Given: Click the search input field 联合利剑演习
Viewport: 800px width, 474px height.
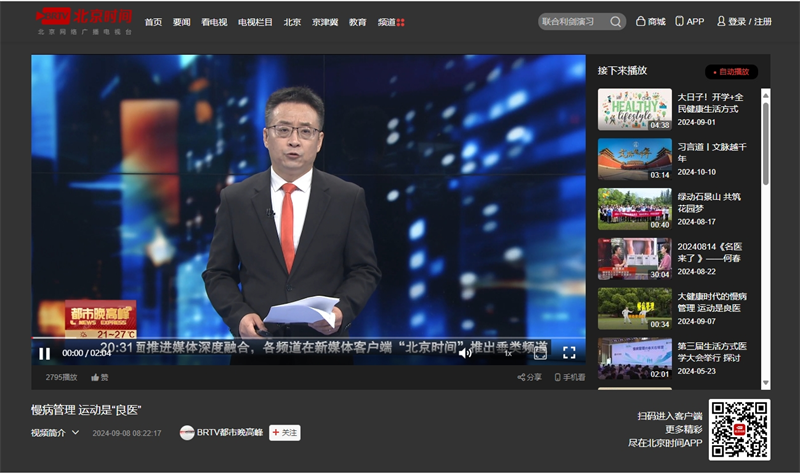Looking at the screenshot, I should (573, 21).
